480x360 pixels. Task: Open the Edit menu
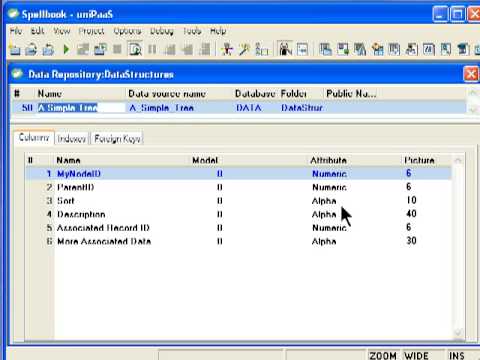37,31
